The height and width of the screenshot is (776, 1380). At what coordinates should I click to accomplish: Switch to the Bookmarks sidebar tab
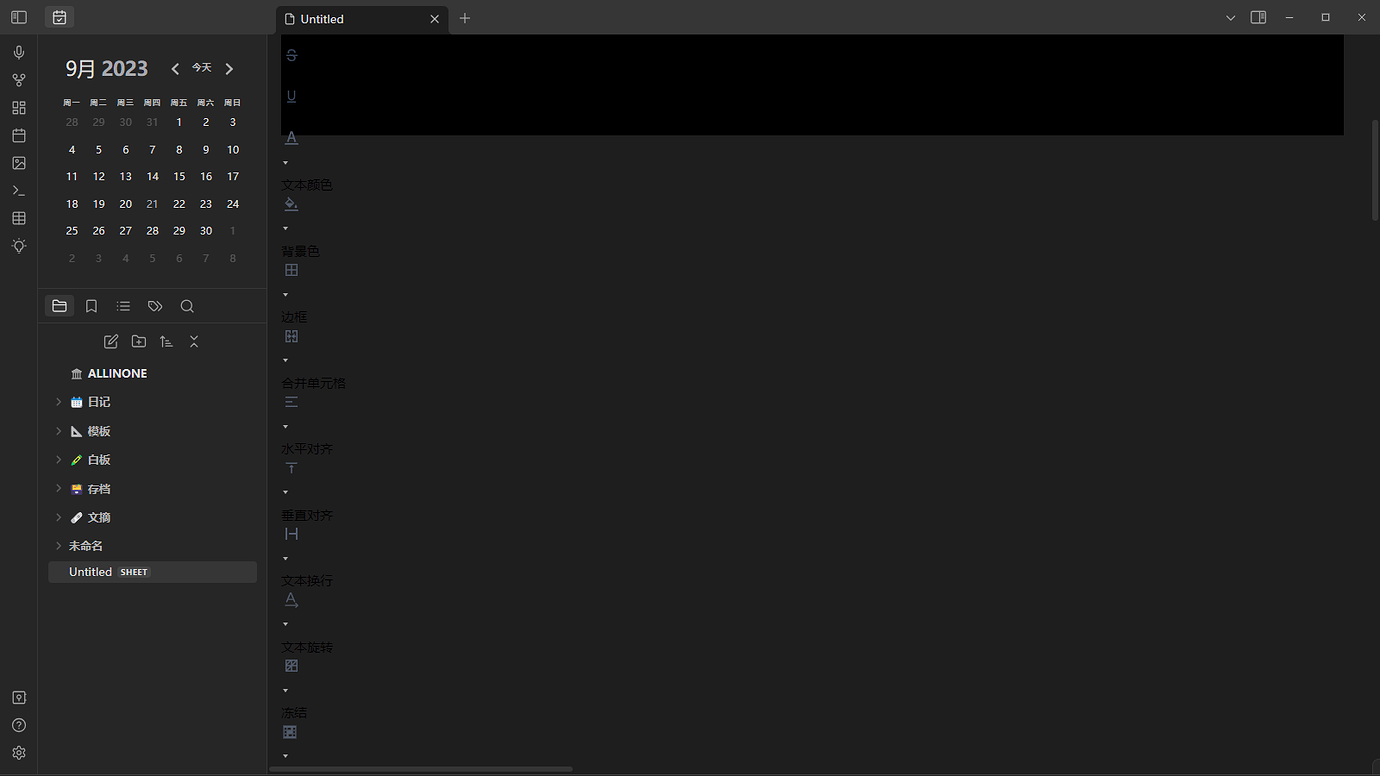coord(91,306)
